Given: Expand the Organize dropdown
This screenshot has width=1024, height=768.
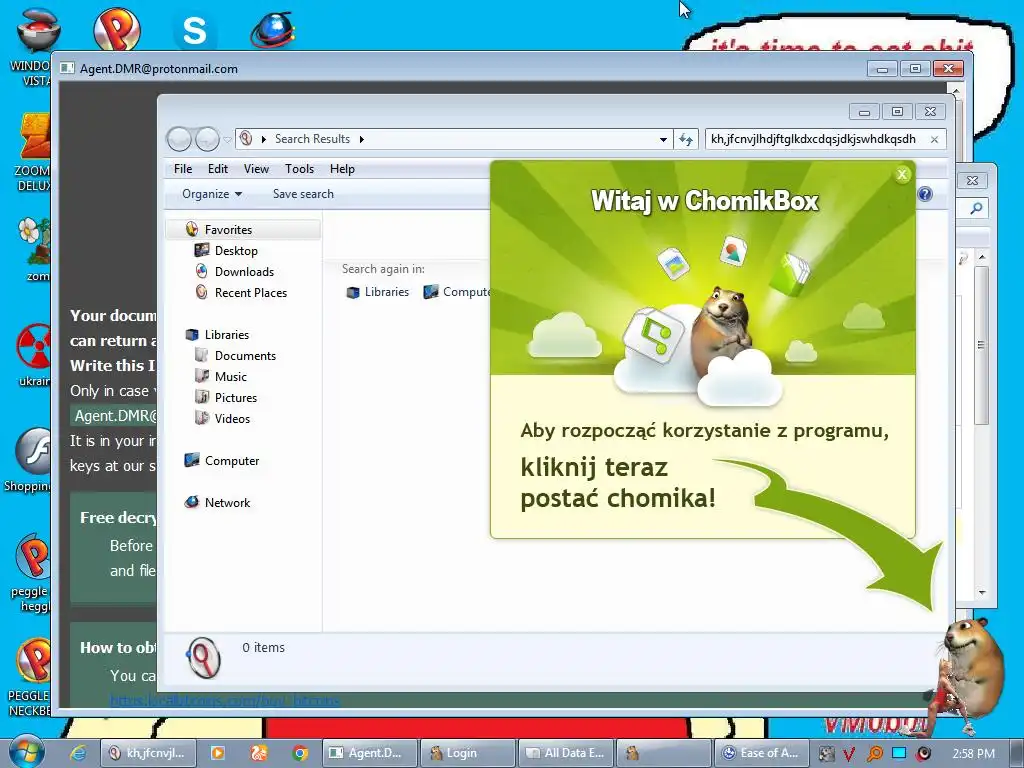Looking at the screenshot, I should [212, 194].
